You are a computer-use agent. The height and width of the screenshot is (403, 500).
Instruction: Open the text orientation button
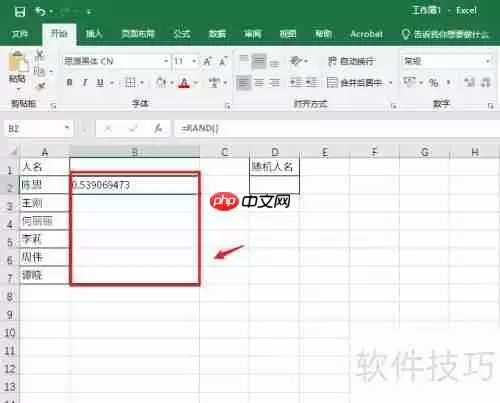(296, 61)
